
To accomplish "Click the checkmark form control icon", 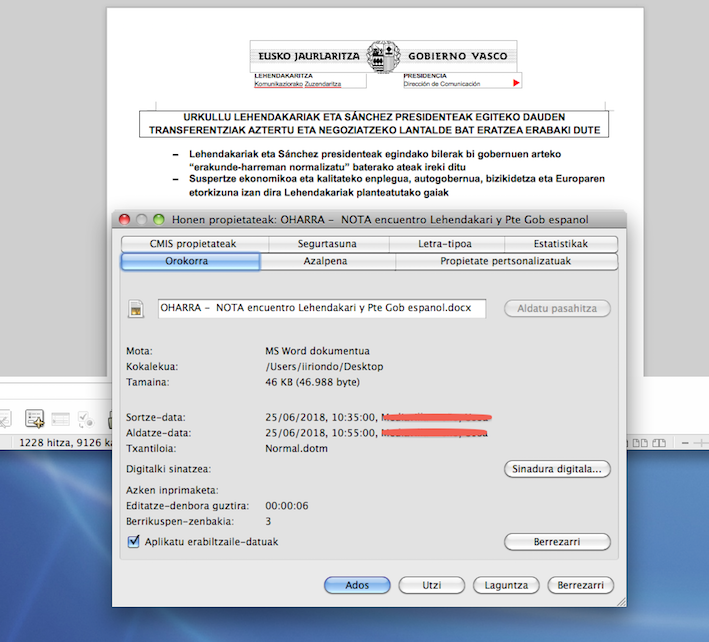I will pos(88,418).
